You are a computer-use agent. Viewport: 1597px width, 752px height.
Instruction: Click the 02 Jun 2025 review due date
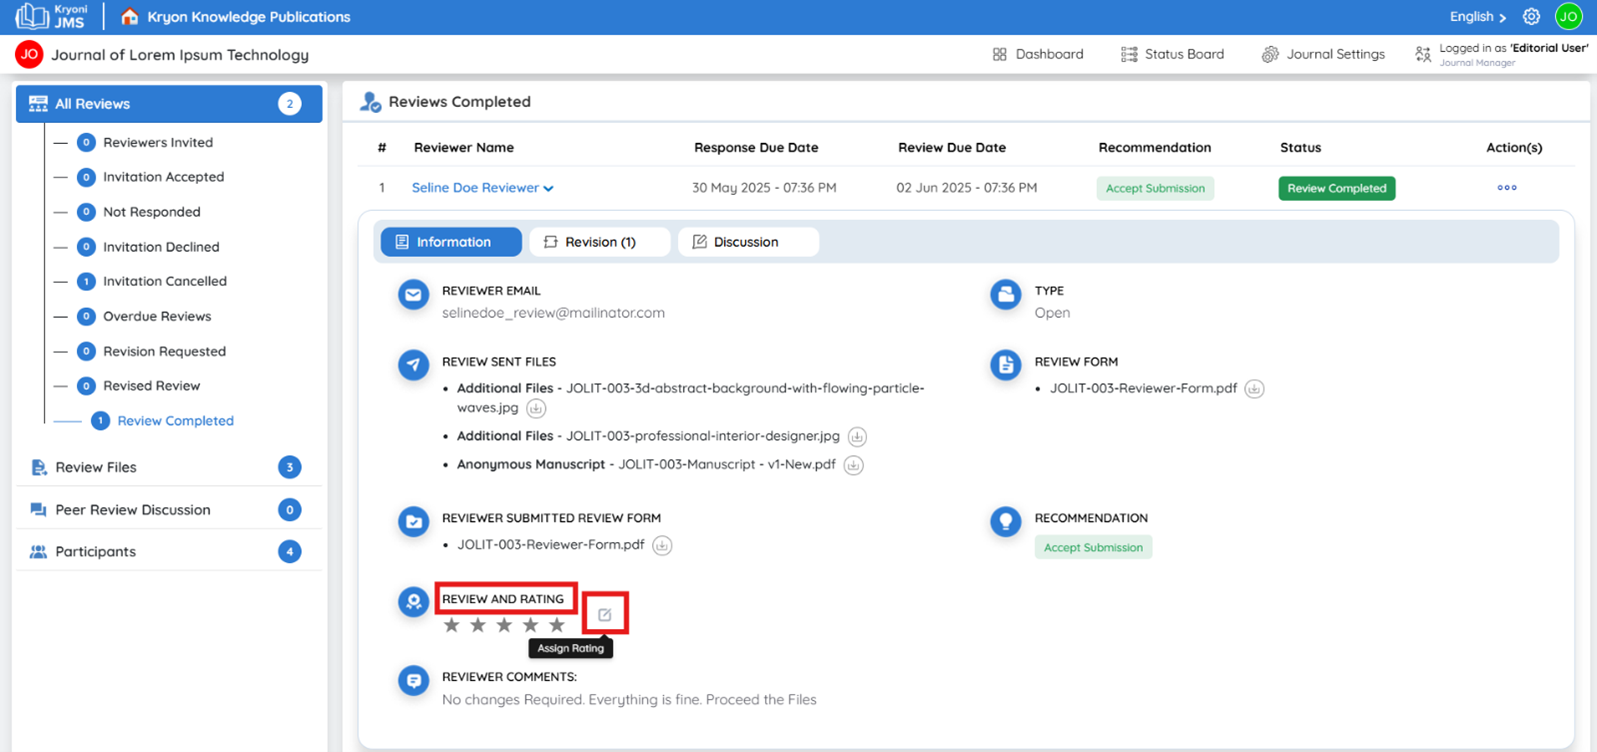(x=966, y=188)
